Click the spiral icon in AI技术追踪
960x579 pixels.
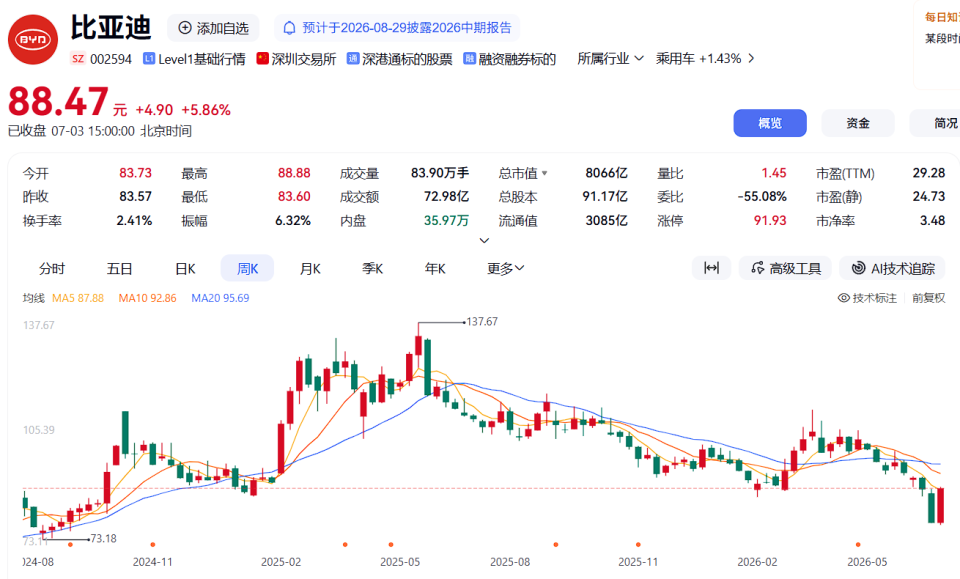click(x=859, y=268)
